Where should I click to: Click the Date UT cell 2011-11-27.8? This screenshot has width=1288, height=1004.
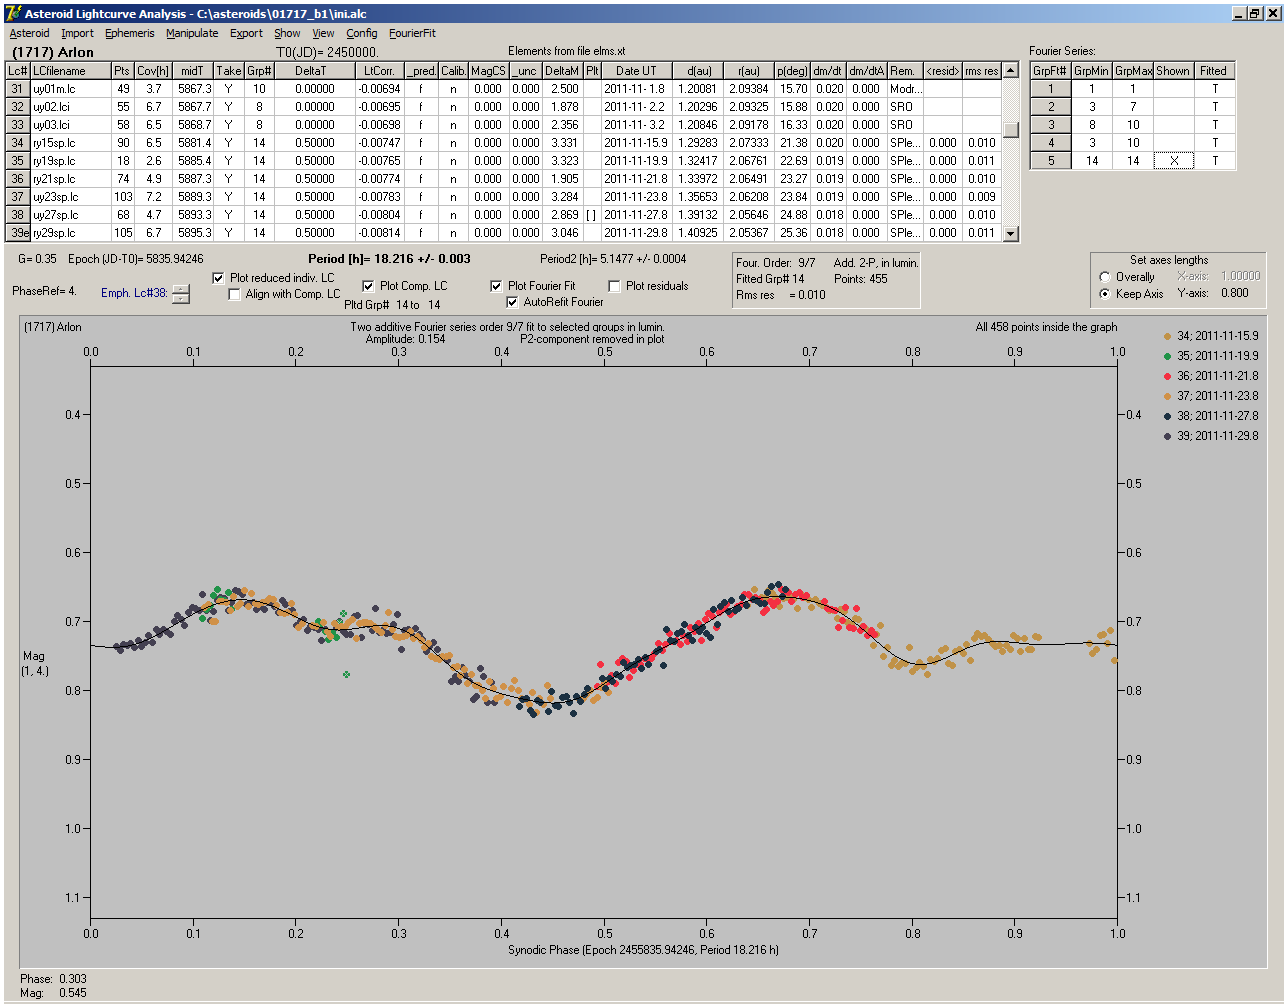click(x=636, y=215)
